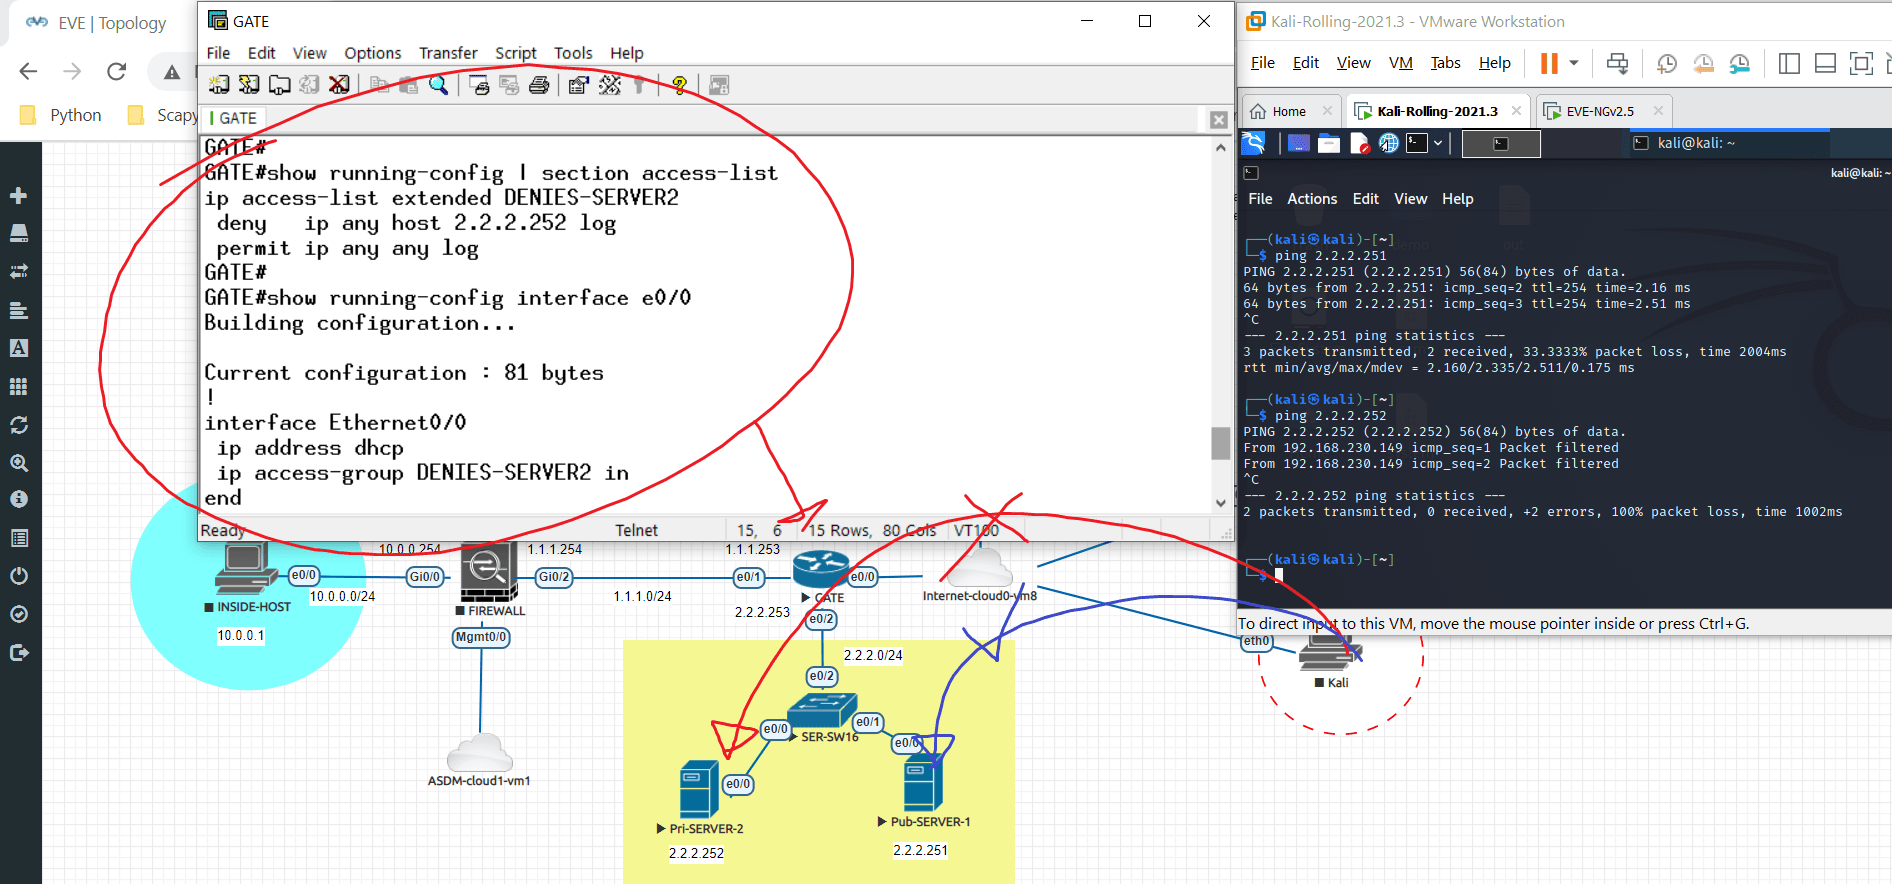Click the yellow Help question mark icon
Viewport: 1892px width, 884px height.
[679, 85]
